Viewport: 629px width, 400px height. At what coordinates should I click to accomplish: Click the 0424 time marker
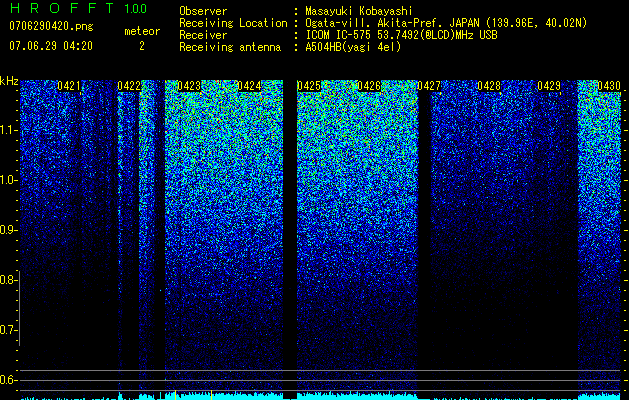pos(249,86)
